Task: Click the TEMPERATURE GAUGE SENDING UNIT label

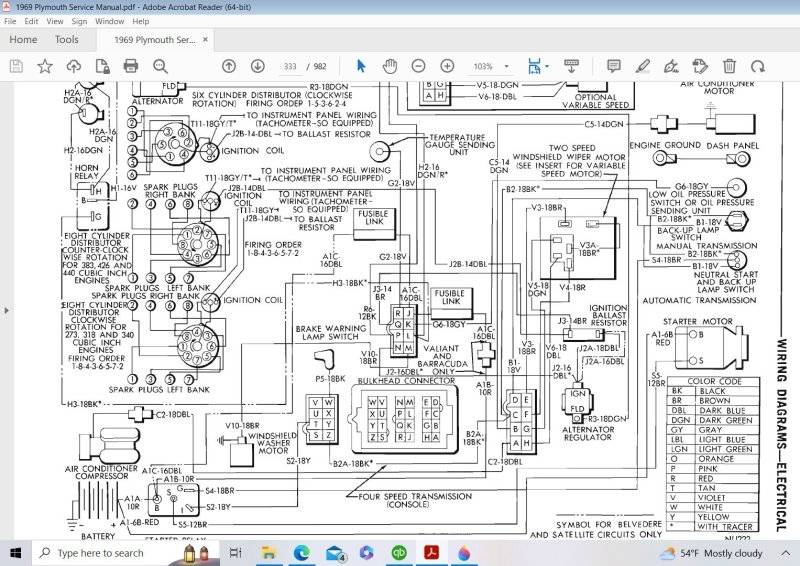Action: point(459,144)
